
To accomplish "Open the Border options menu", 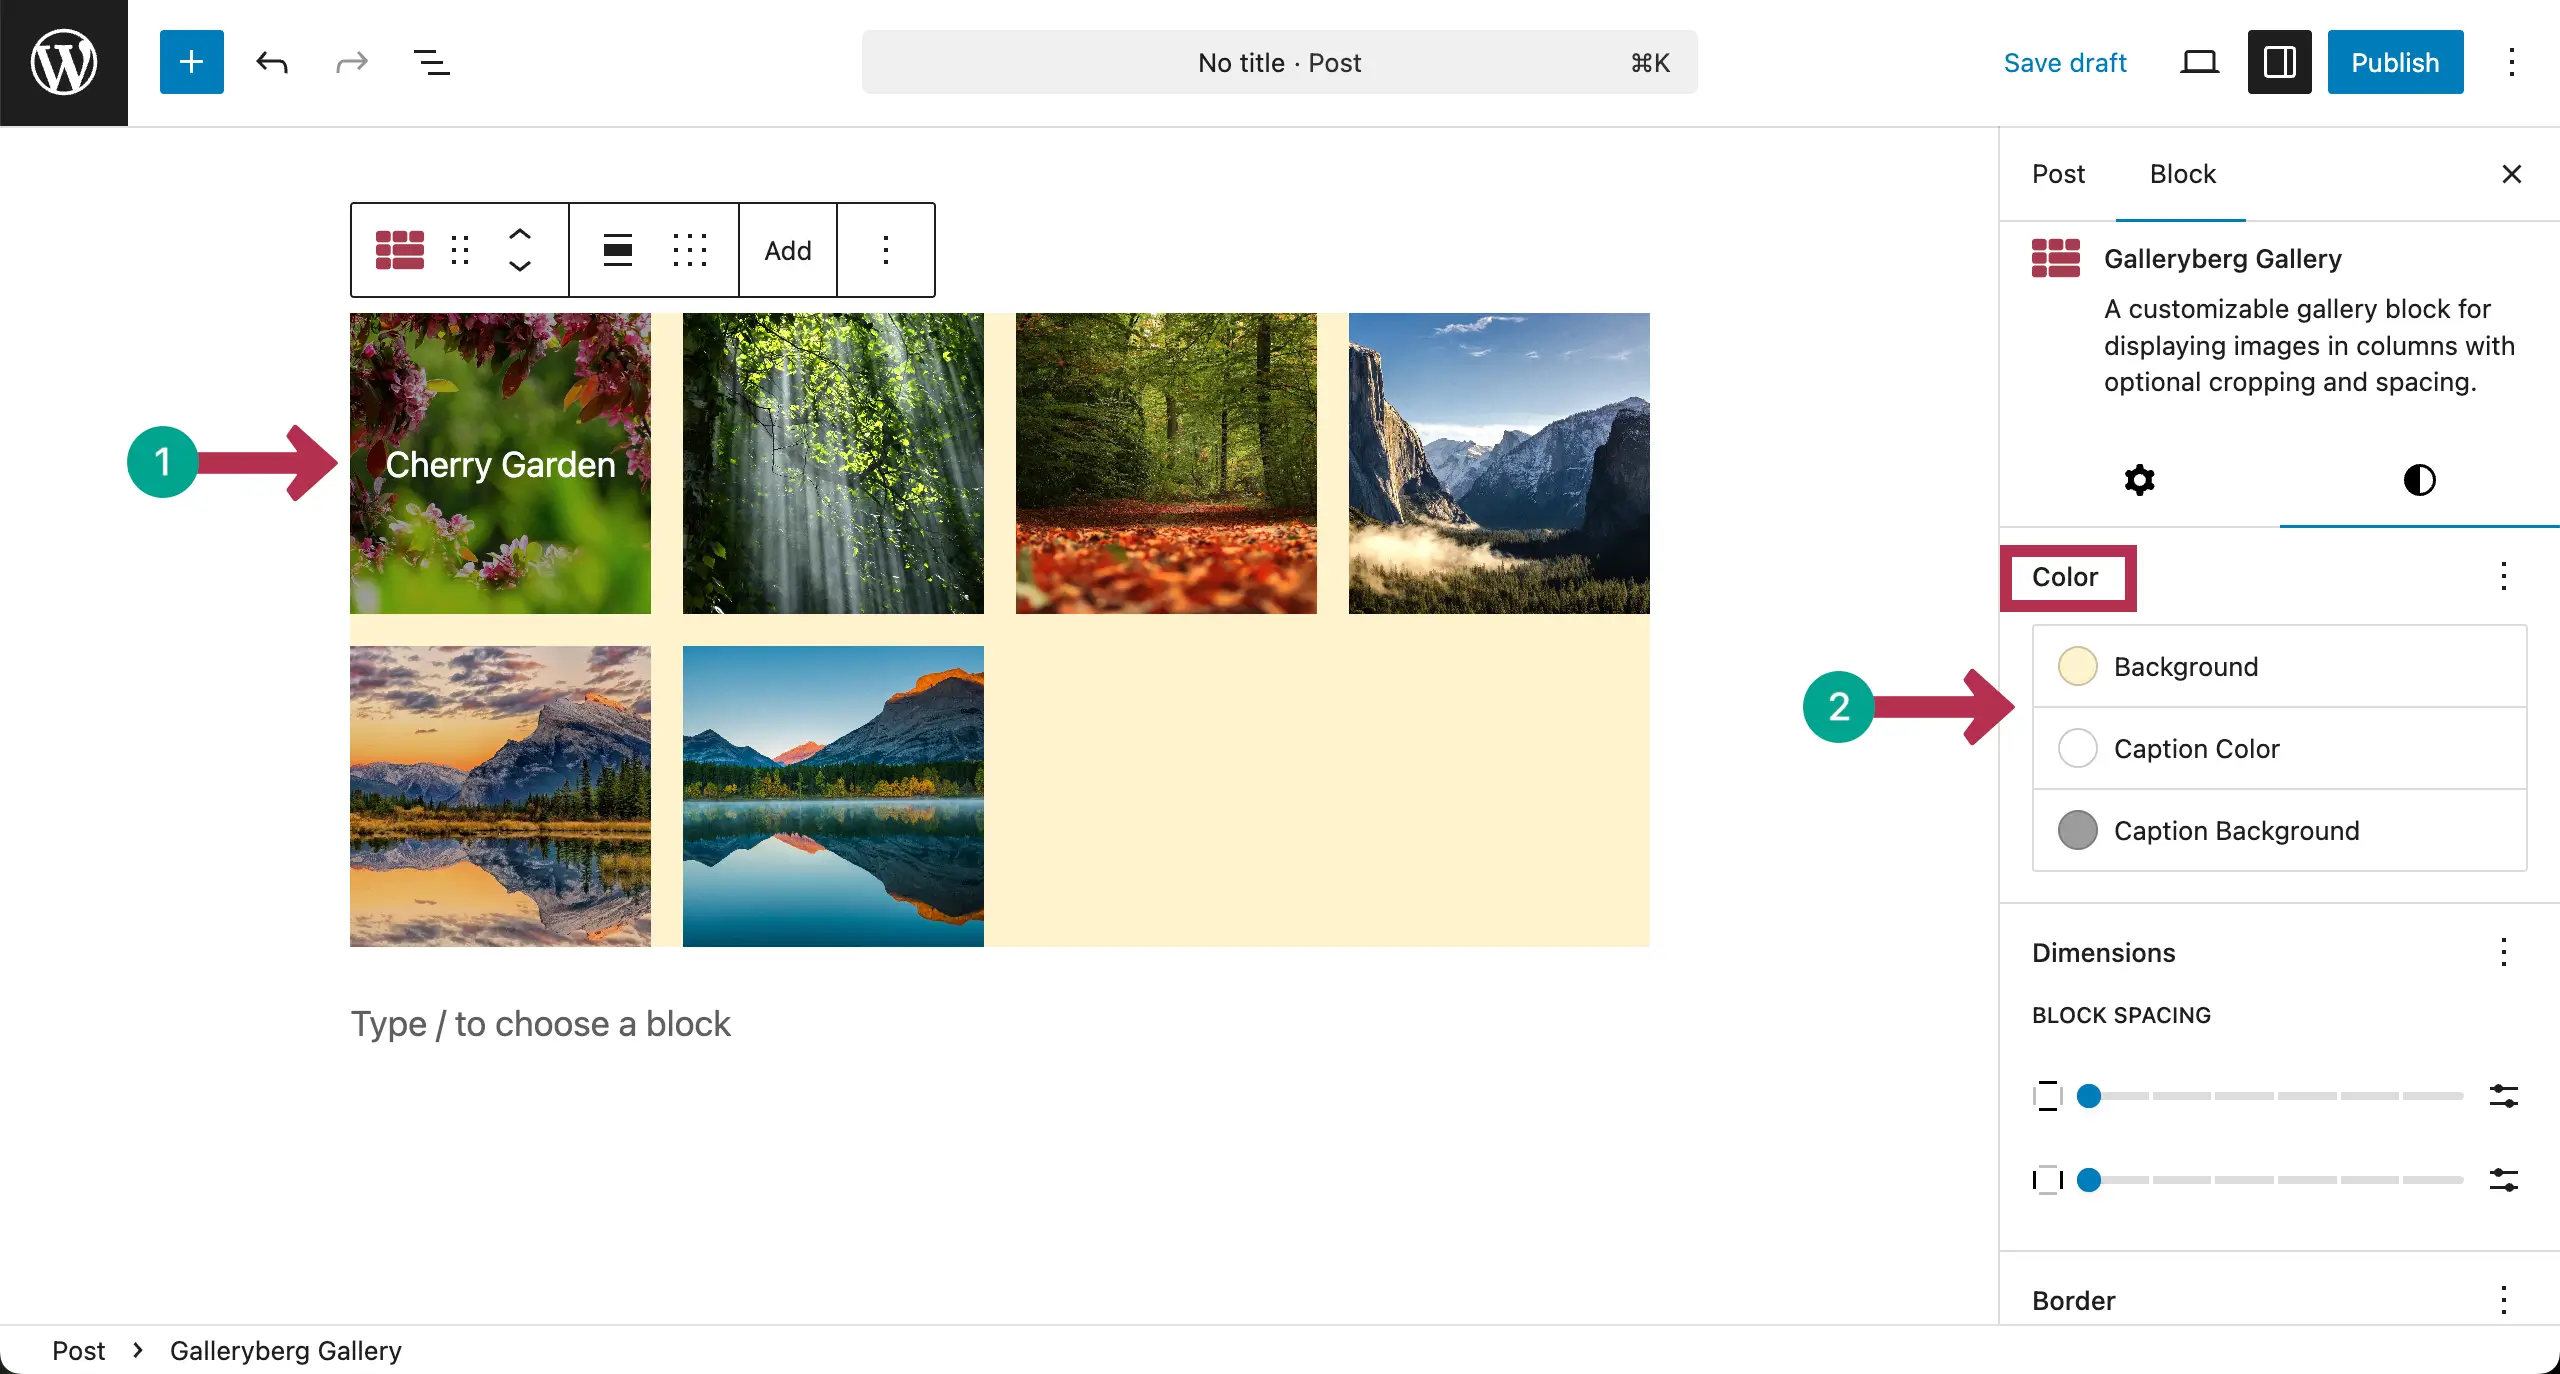I will pos(2504,1301).
